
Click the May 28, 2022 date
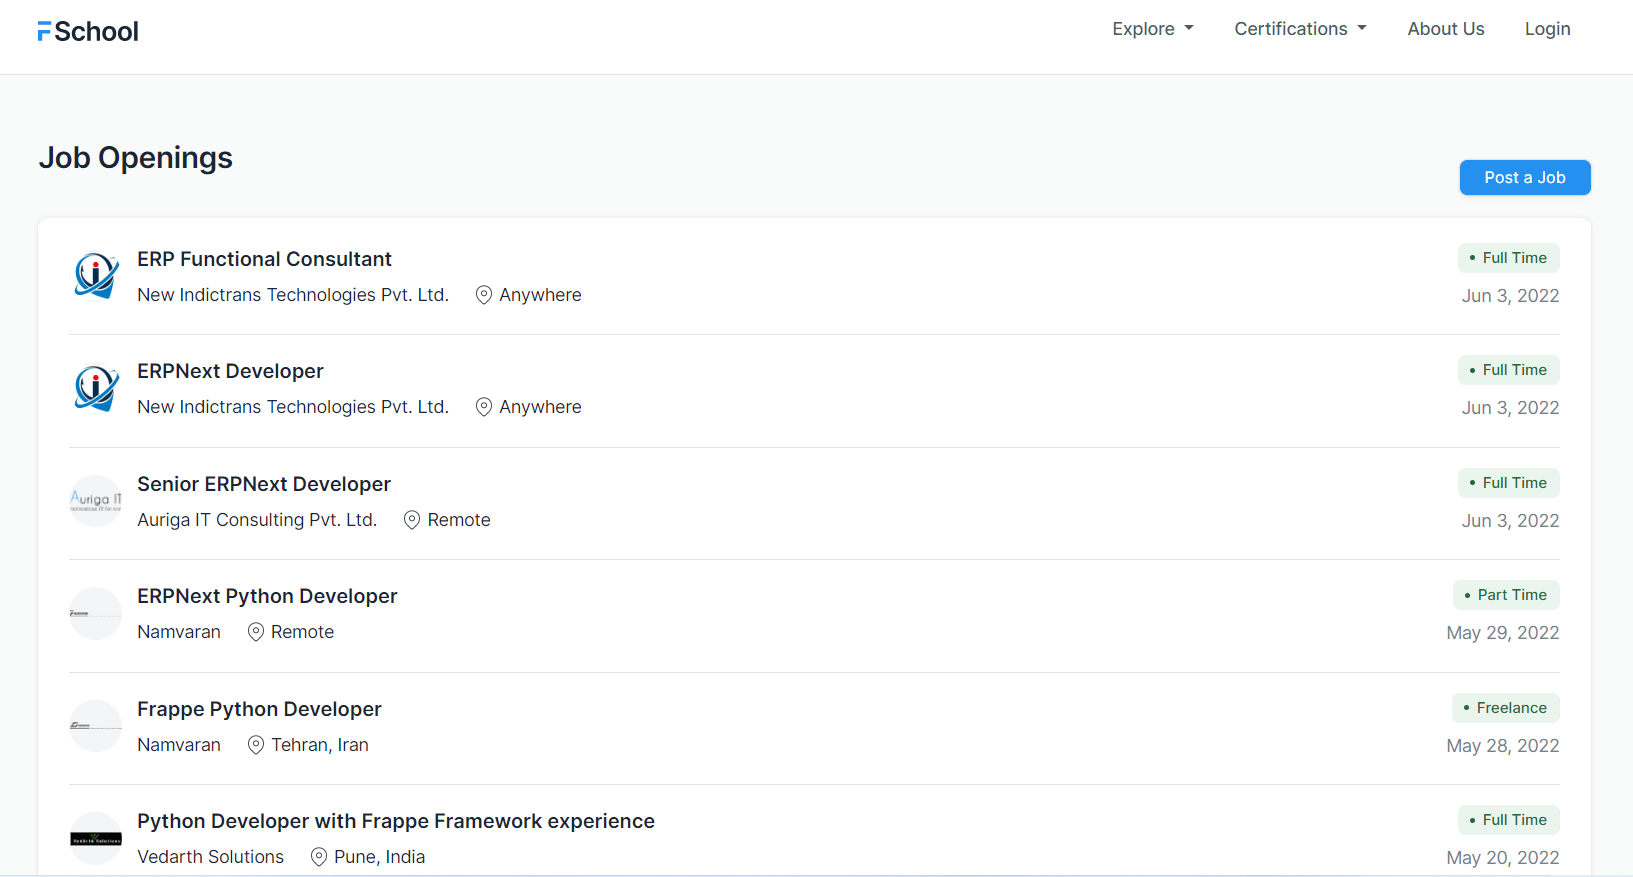click(x=1503, y=746)
